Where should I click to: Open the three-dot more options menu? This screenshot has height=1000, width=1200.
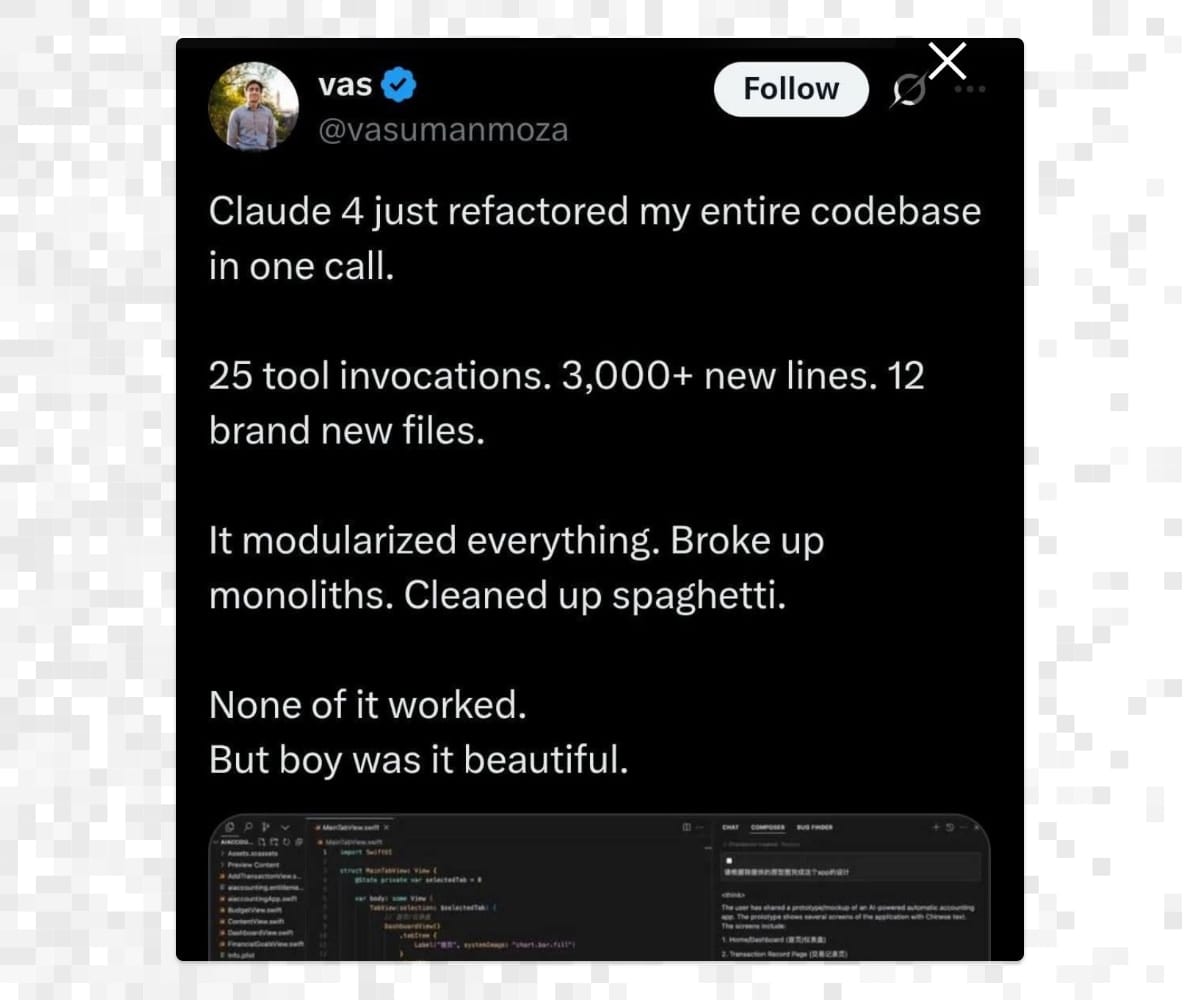pos(970,89)
